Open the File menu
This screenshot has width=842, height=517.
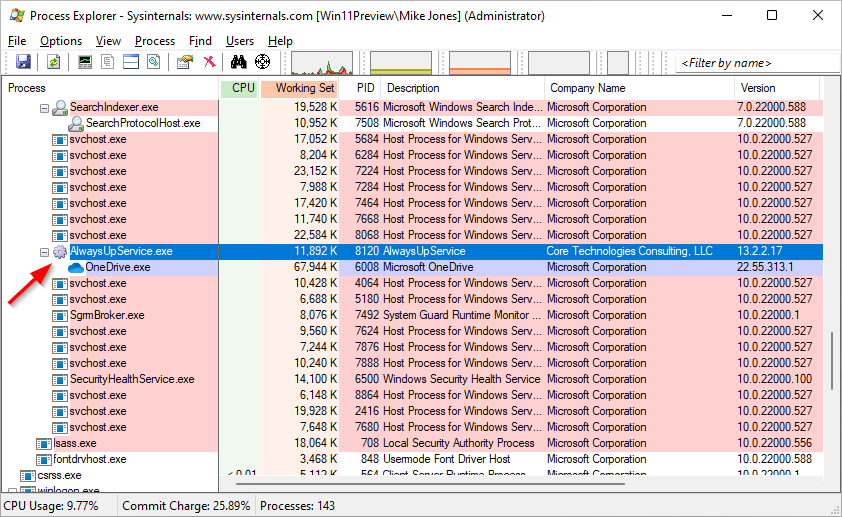tap(17, 41)
